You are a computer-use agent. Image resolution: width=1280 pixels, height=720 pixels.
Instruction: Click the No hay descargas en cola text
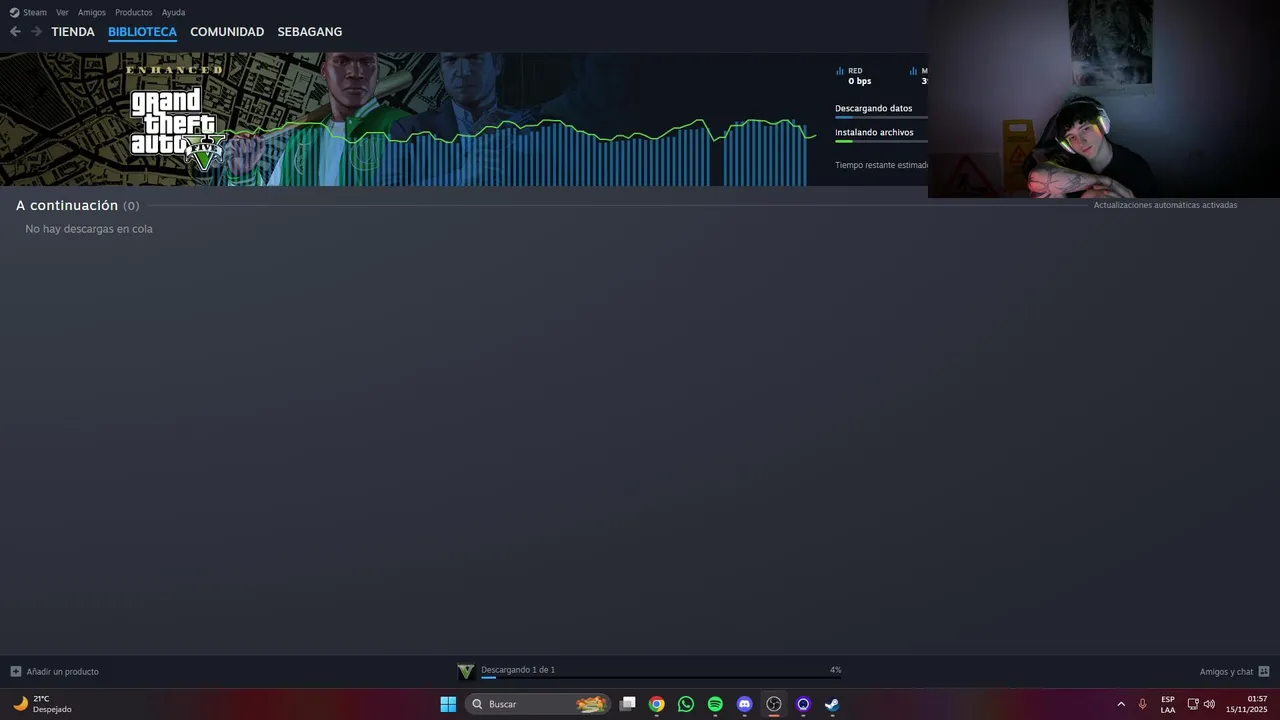(89, 229)
